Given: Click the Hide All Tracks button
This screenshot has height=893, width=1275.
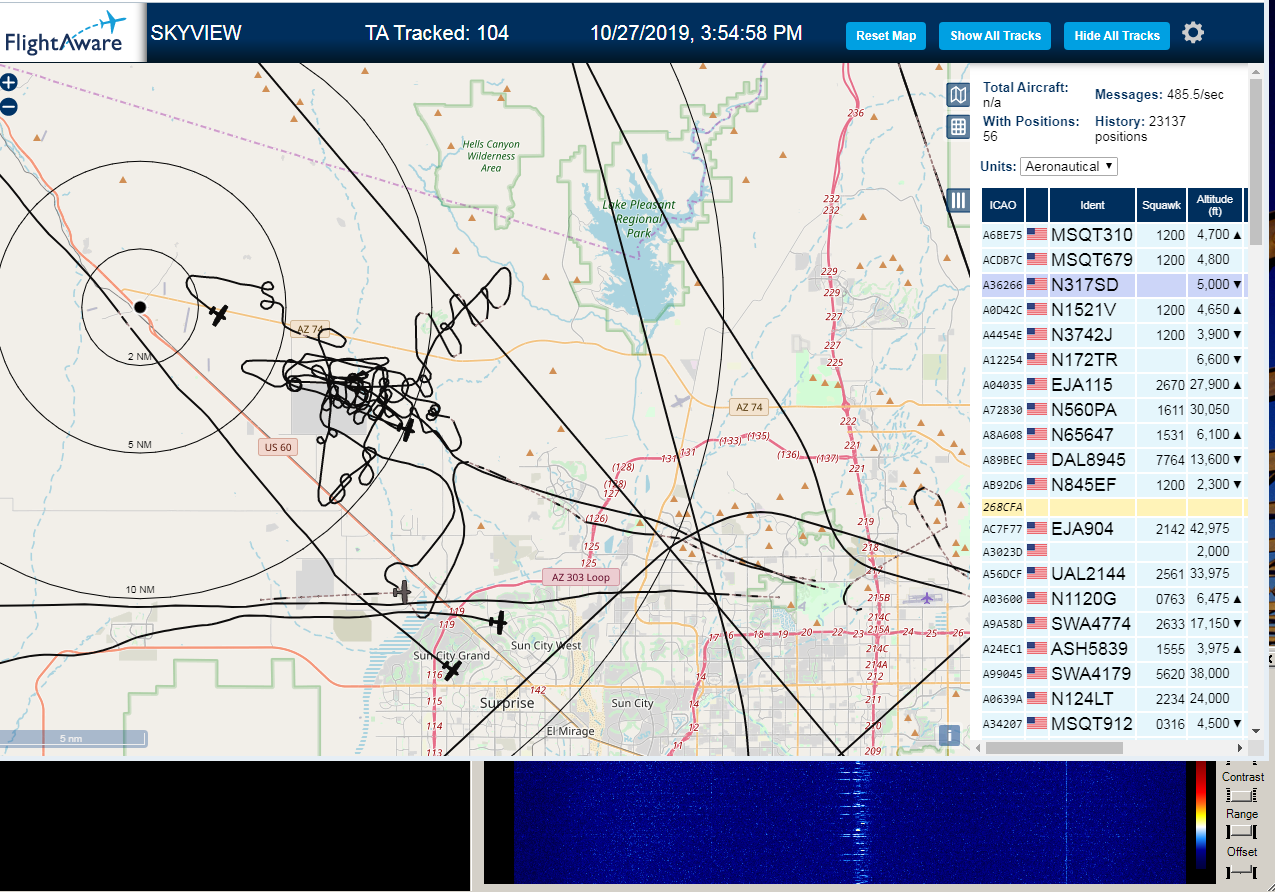Looking at the screenshot, I should pyautogui.click(x=1116, y=36).
